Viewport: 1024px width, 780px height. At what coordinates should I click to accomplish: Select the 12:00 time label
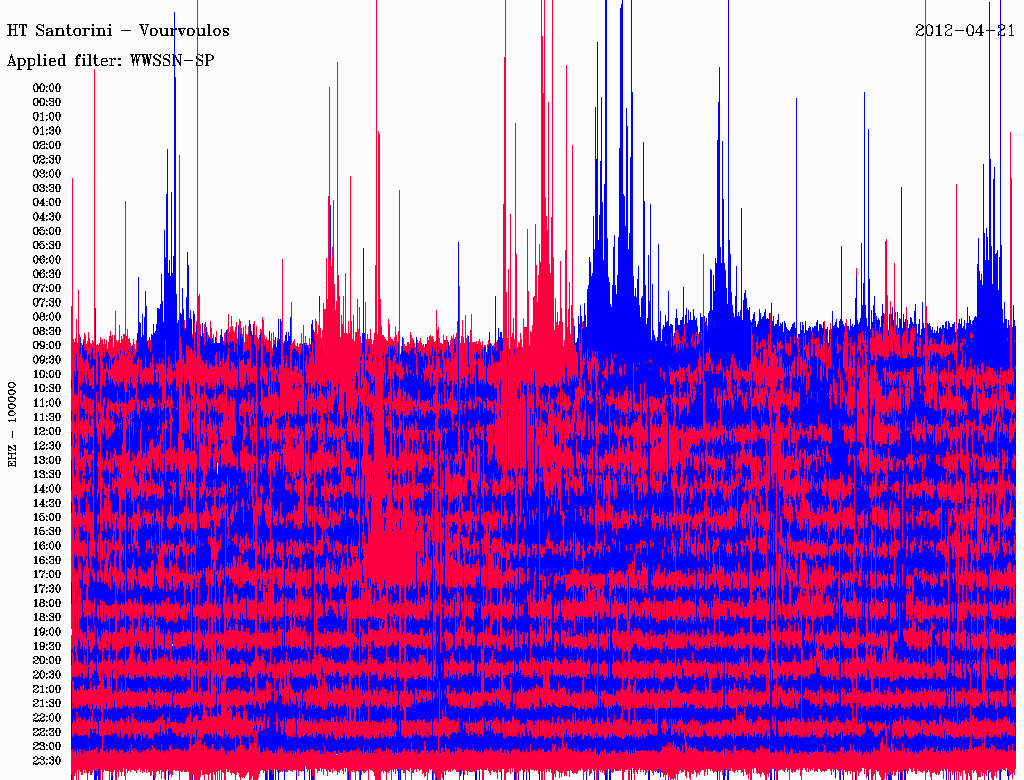[47, 431]
